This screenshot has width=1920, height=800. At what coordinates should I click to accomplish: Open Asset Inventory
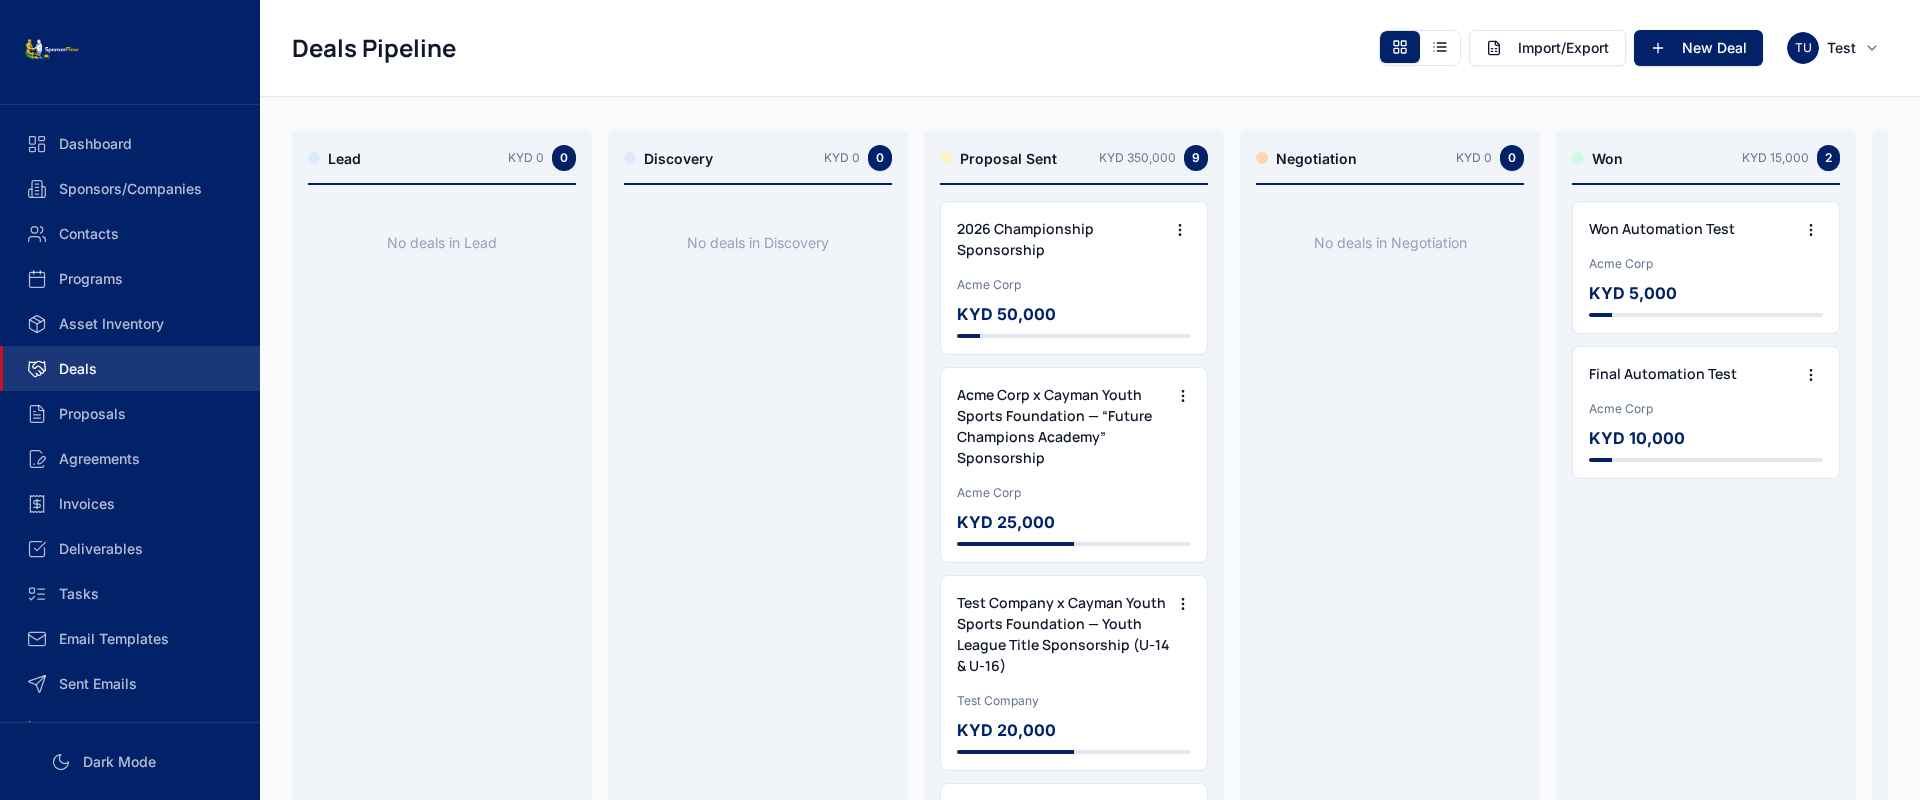click(130, 324)
